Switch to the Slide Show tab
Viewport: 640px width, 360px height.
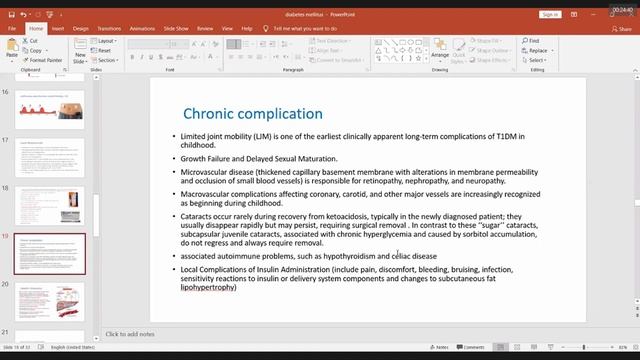(176, 29)
